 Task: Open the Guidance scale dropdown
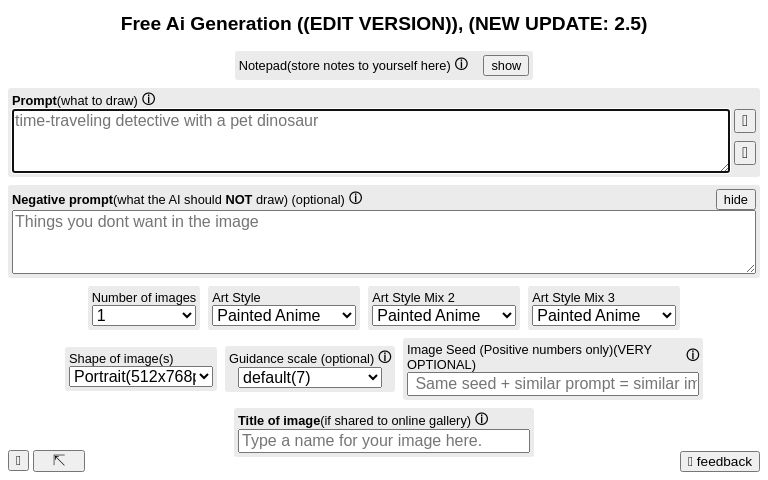point(310,377)
